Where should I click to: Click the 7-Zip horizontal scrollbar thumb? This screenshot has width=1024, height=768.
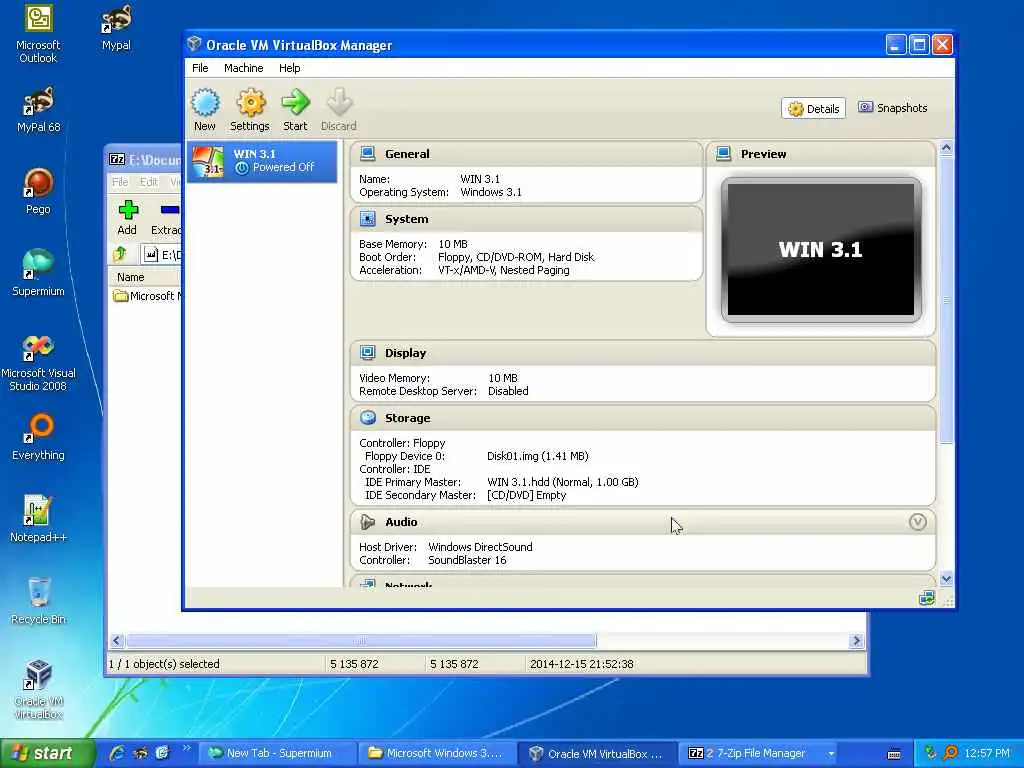361,641
